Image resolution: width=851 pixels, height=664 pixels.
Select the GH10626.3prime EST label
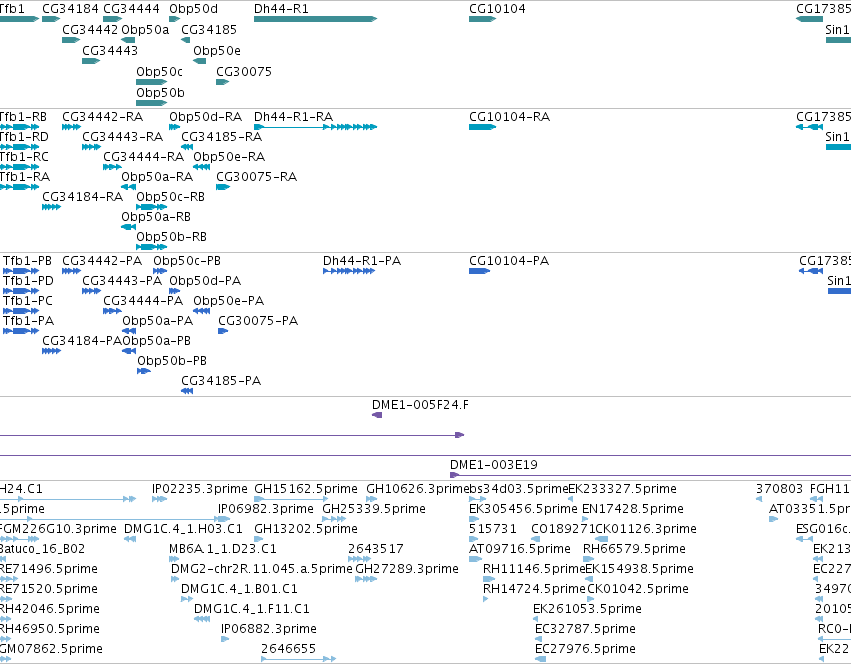coord(417,490)
